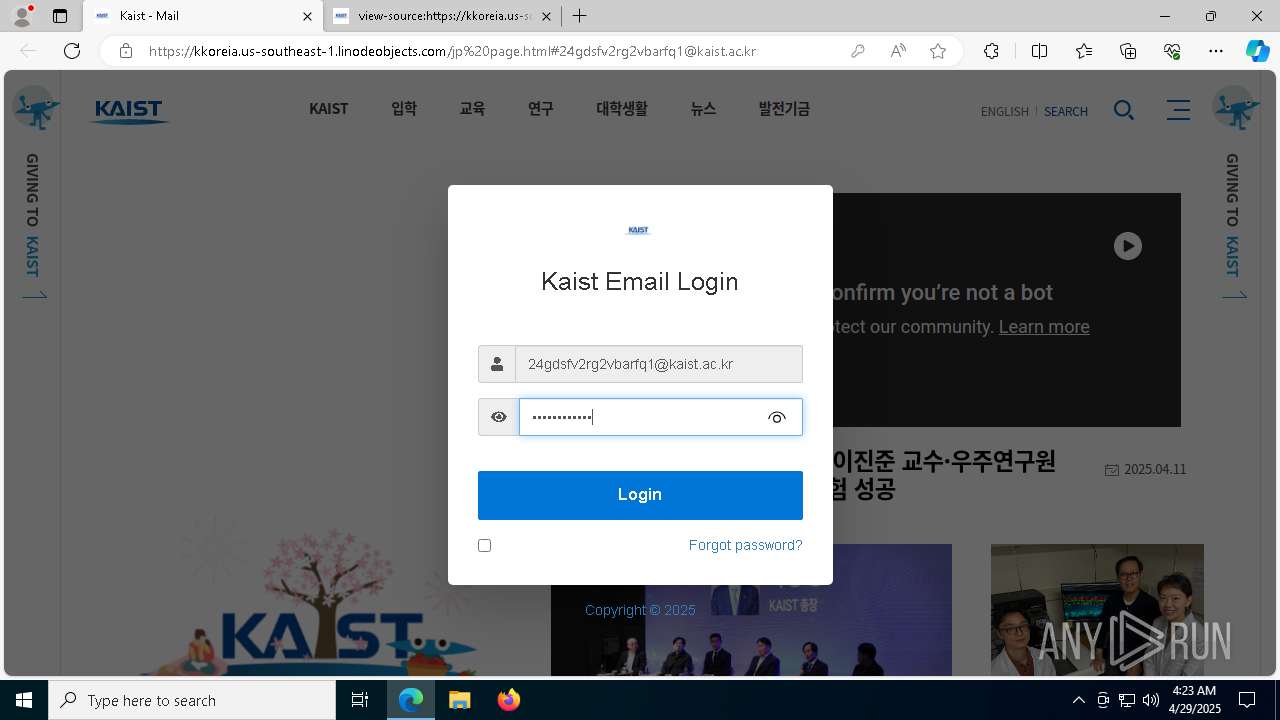Click the SEARCH text link
Screen dimensions: 1280x720
pyautogui.click(x=1066, y=111)
